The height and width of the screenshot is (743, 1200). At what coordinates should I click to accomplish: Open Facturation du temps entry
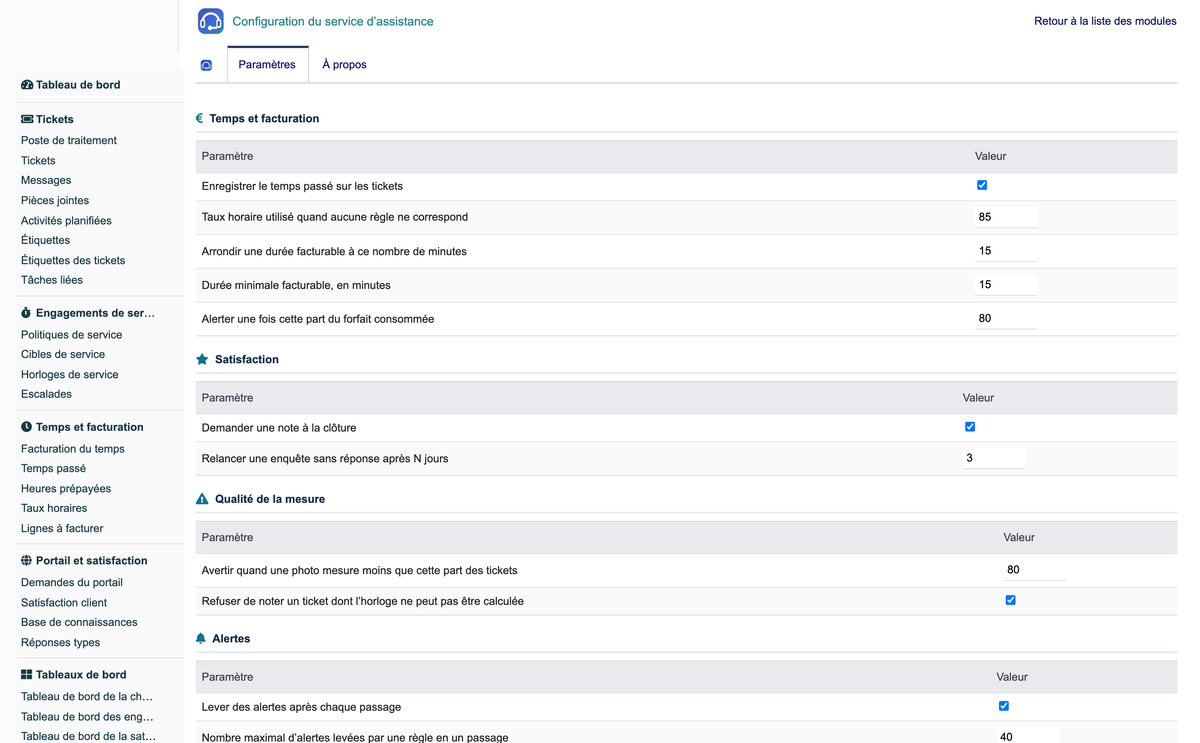tap(73, 449)
